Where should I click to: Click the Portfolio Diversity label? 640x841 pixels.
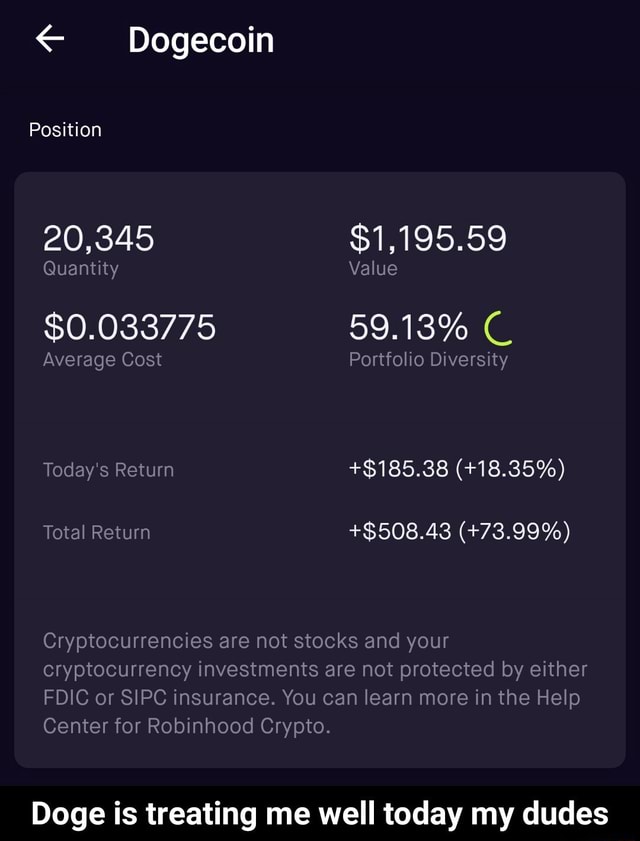(x=428, y=359)
